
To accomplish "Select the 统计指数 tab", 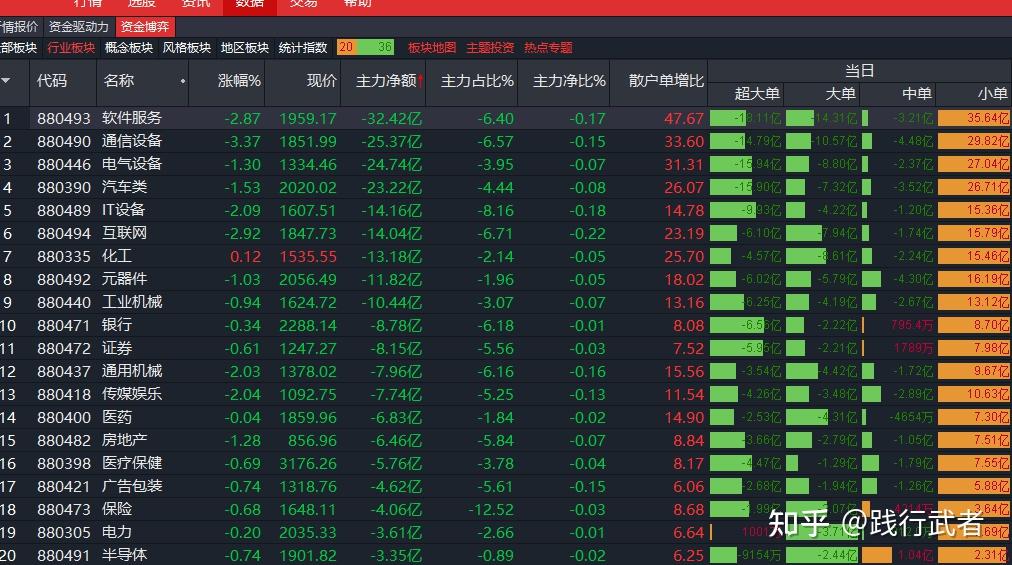I will (303, 47).
